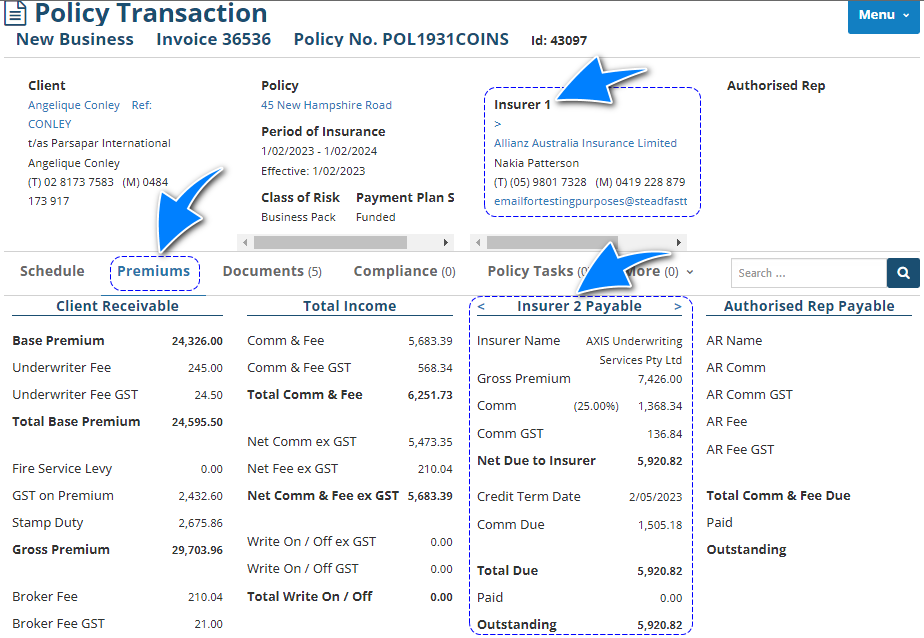Click Gross Premium value 29,703.96

pyautogui.click(x=197, y=550)
